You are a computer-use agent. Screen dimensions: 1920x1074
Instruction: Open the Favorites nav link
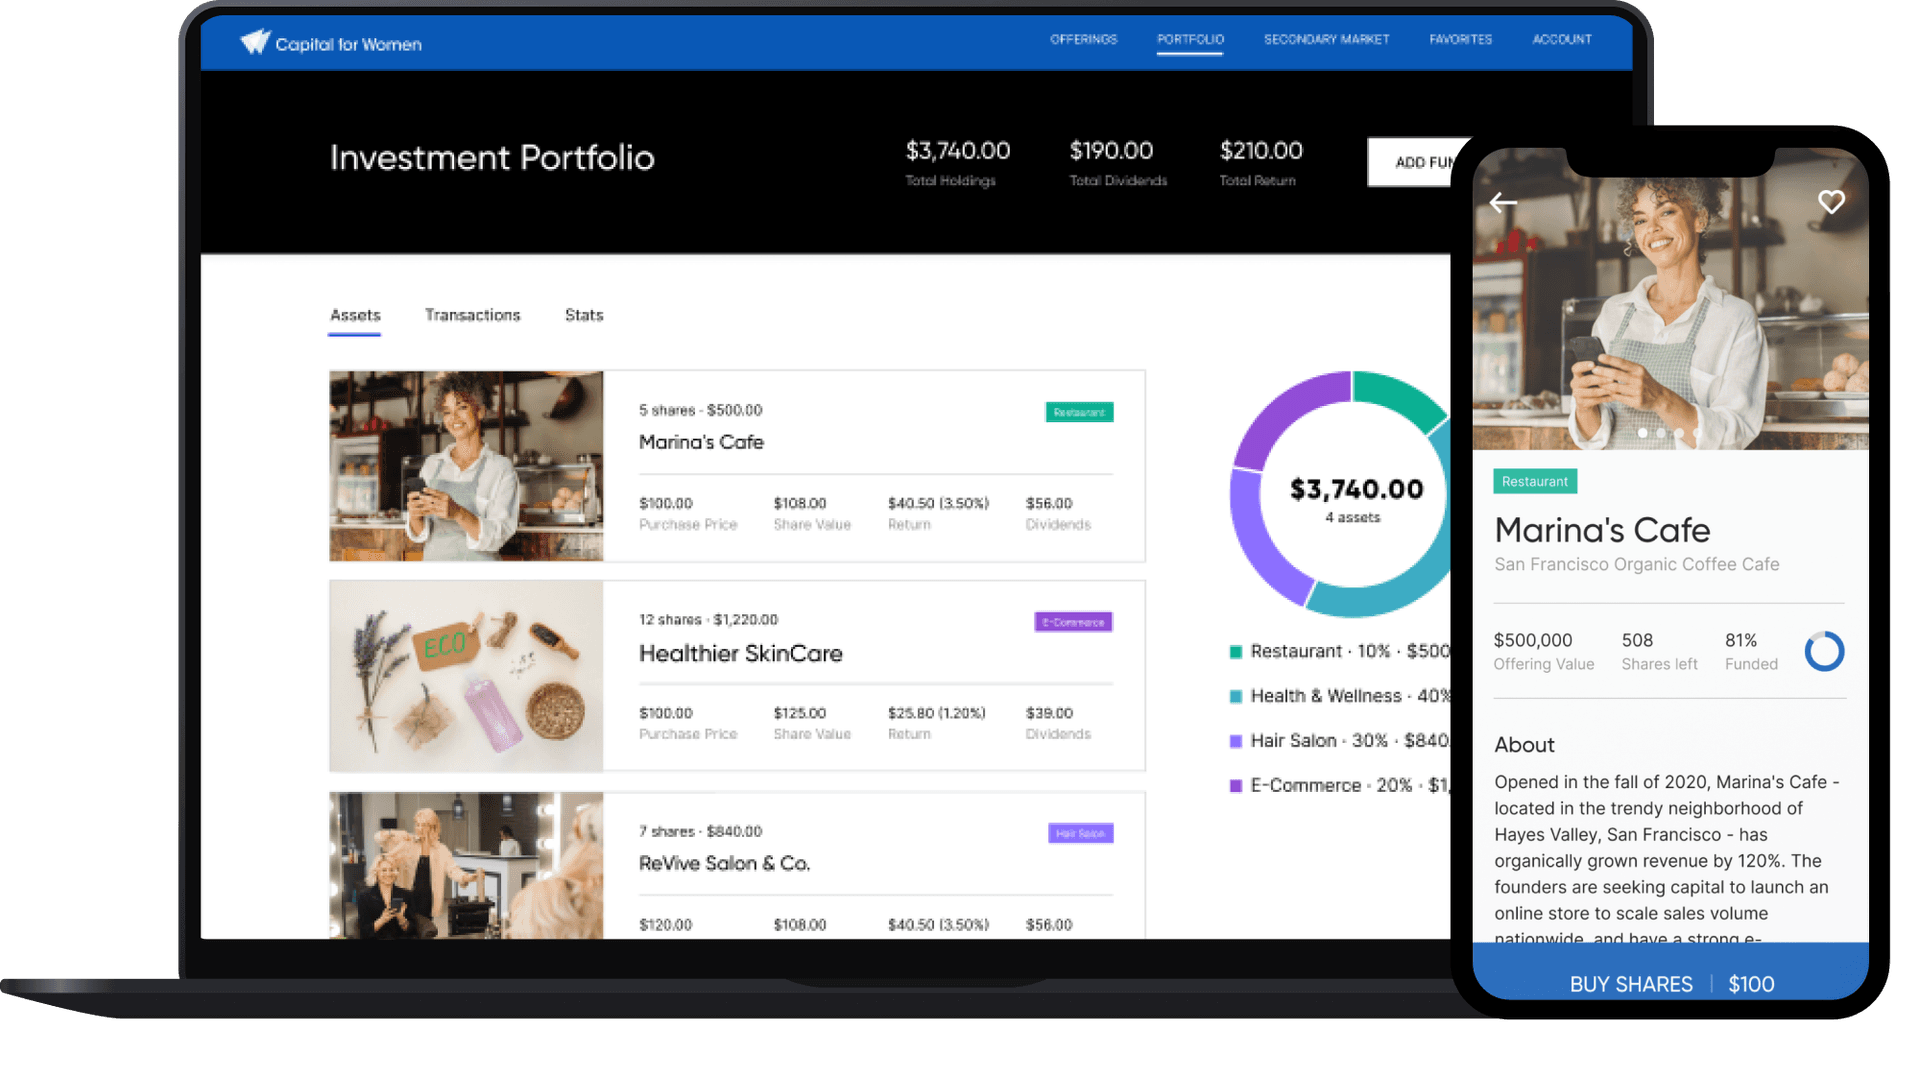(x=1460, y=39)
